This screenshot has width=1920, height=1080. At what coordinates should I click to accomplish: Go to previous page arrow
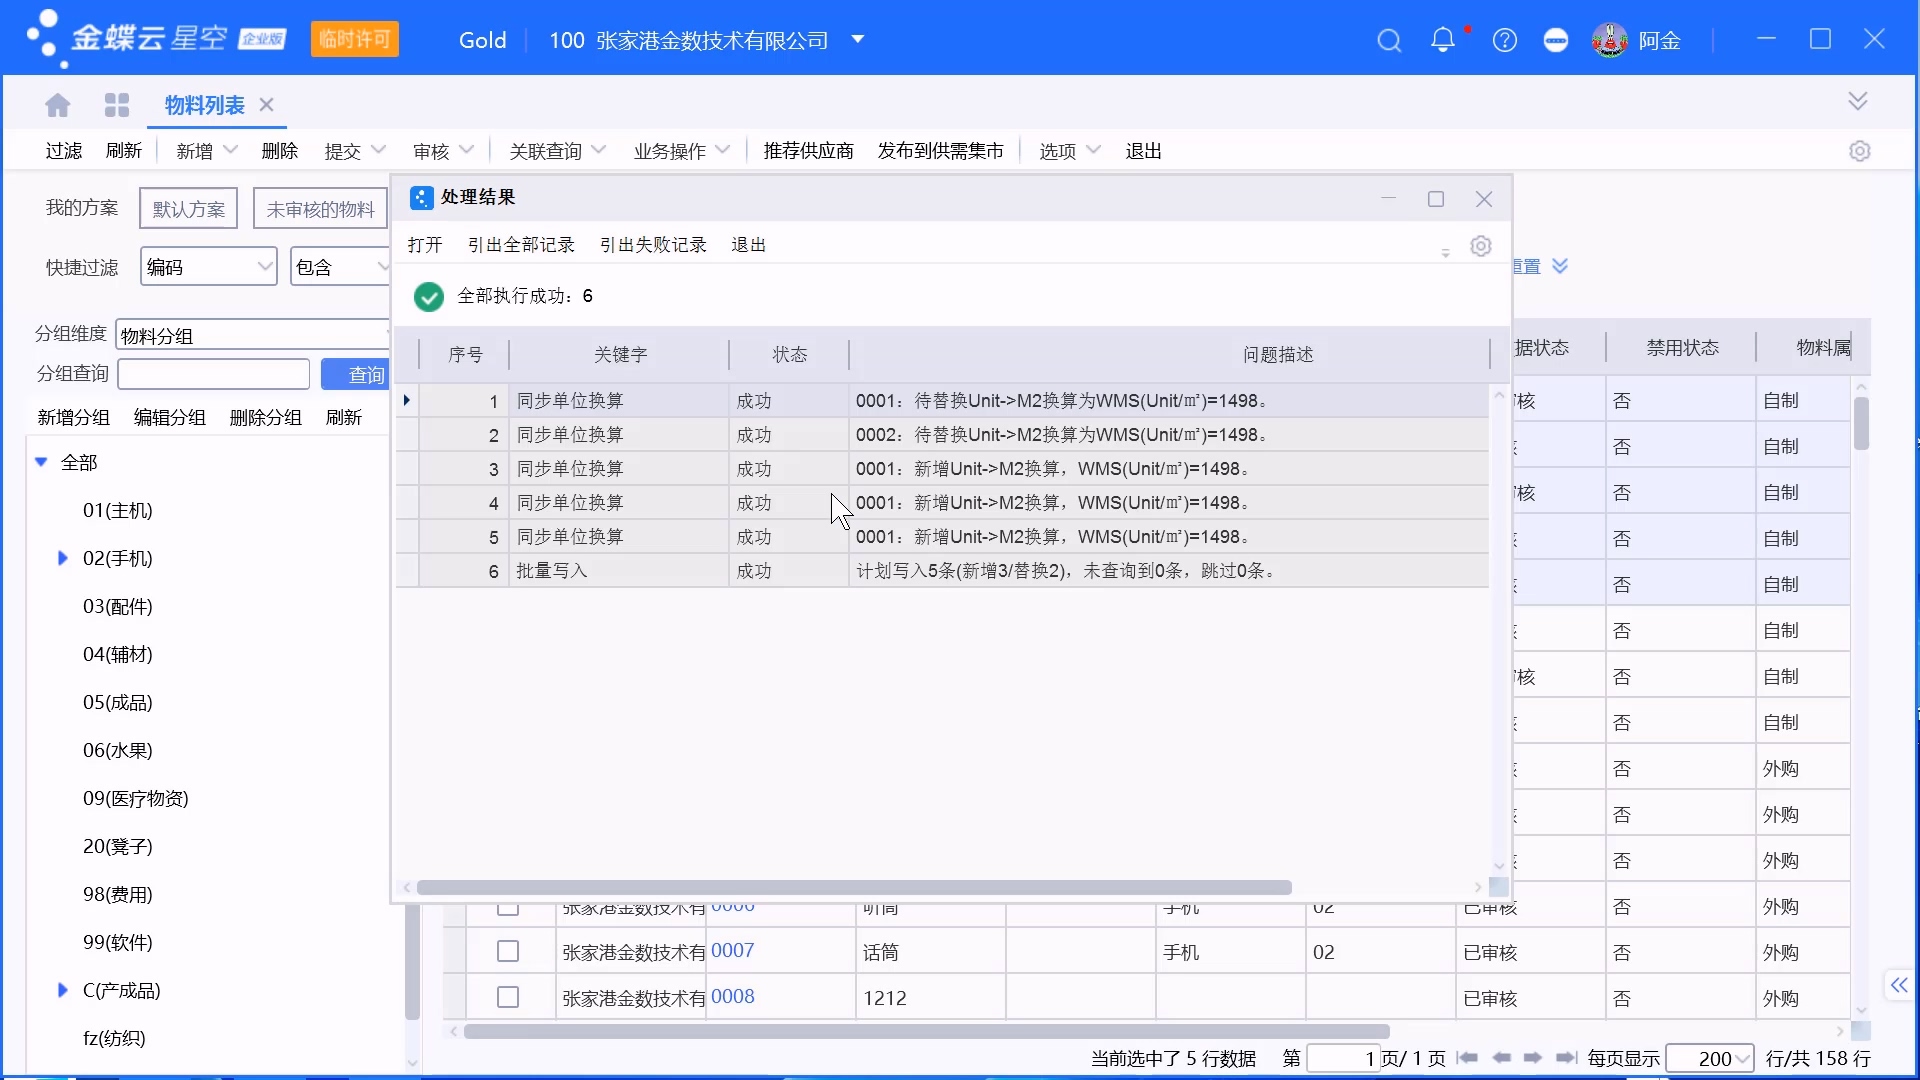(1501, 1058)
